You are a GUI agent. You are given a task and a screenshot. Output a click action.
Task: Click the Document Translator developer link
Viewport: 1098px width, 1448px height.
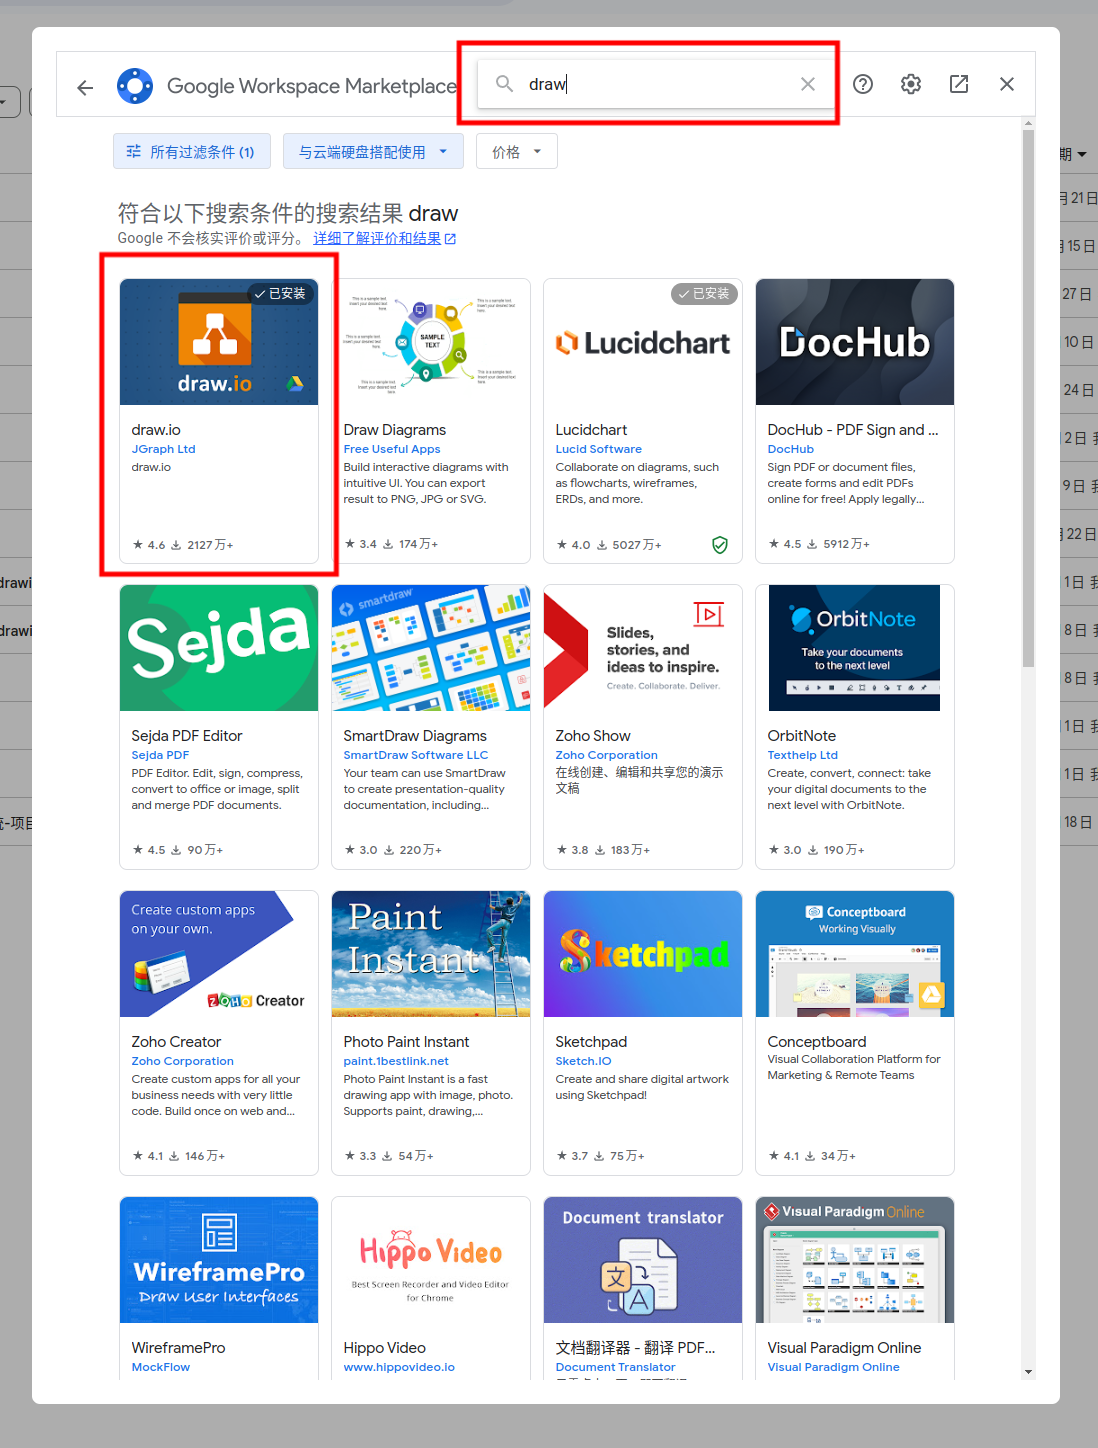click(615, 1367)
